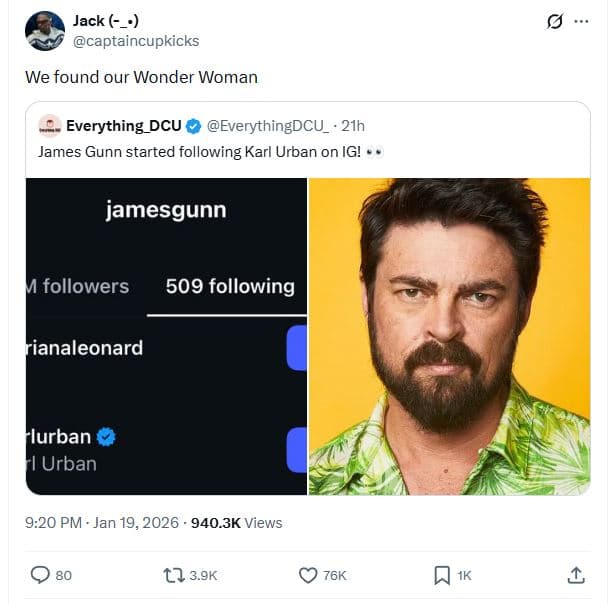The image size is (615, 604).
Task: Click the reply comment icon
Action: (40, 575)
